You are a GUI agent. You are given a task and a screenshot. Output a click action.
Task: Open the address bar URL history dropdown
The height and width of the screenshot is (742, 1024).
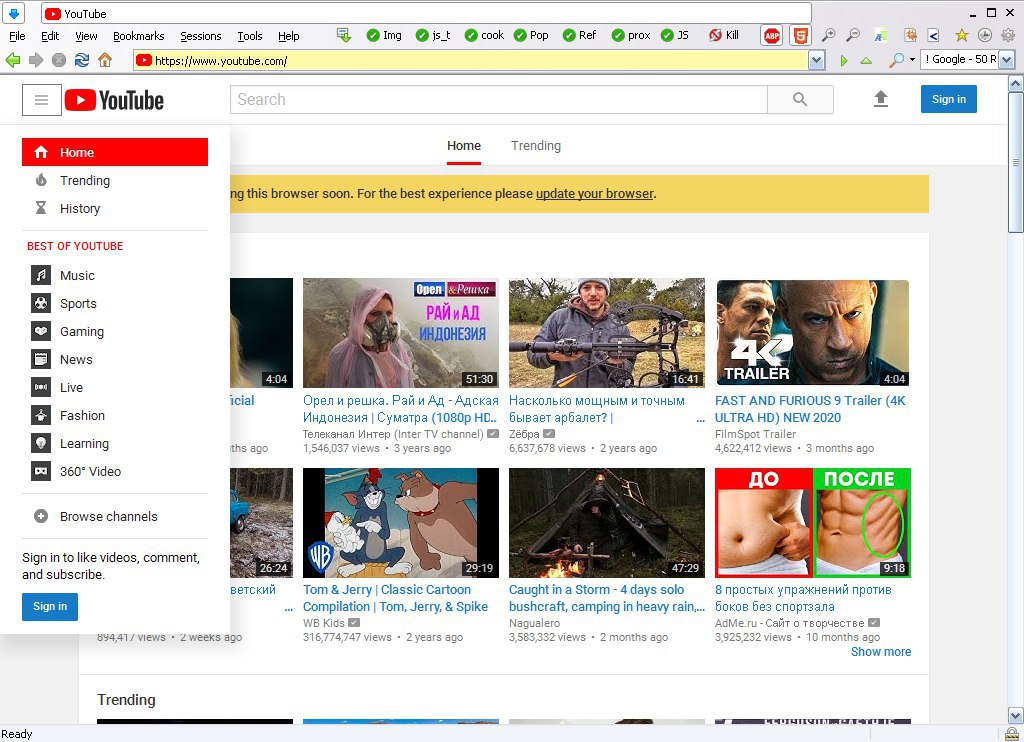(x=816, y=61)
